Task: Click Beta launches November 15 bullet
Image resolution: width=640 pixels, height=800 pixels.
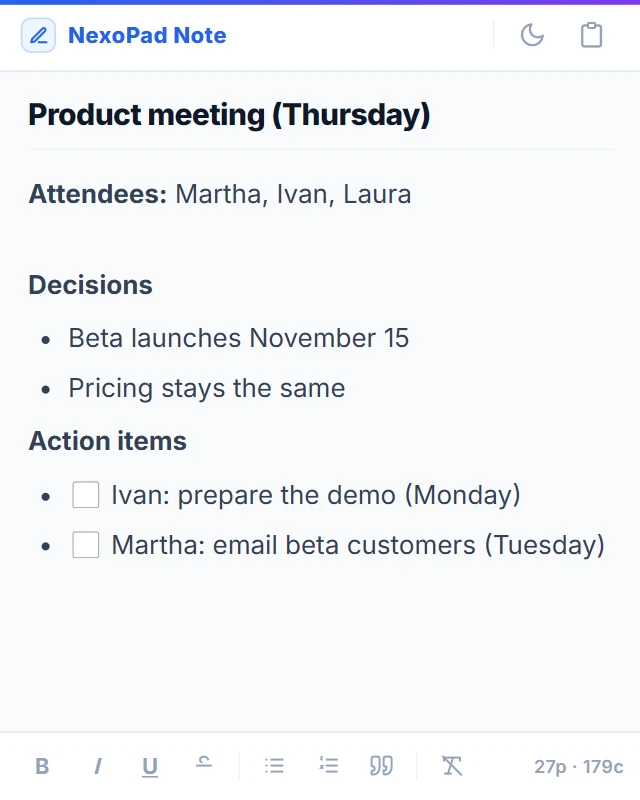Action: point(239,338)
